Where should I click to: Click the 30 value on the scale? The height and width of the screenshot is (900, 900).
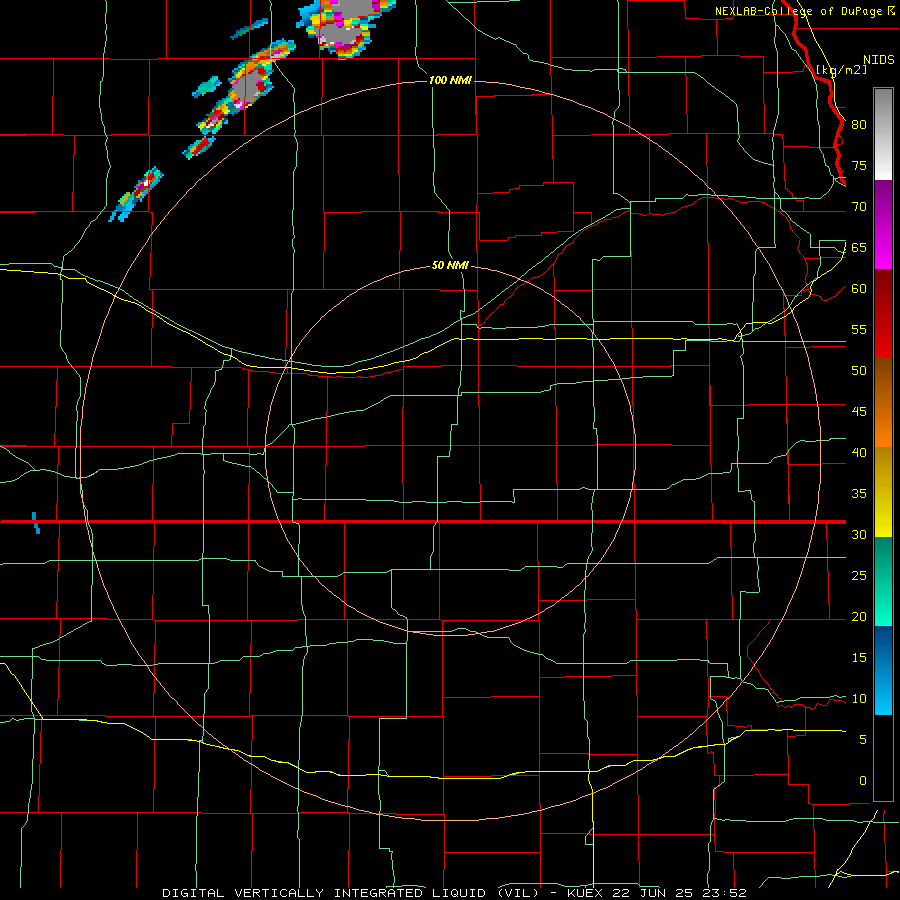coord(859,534)
